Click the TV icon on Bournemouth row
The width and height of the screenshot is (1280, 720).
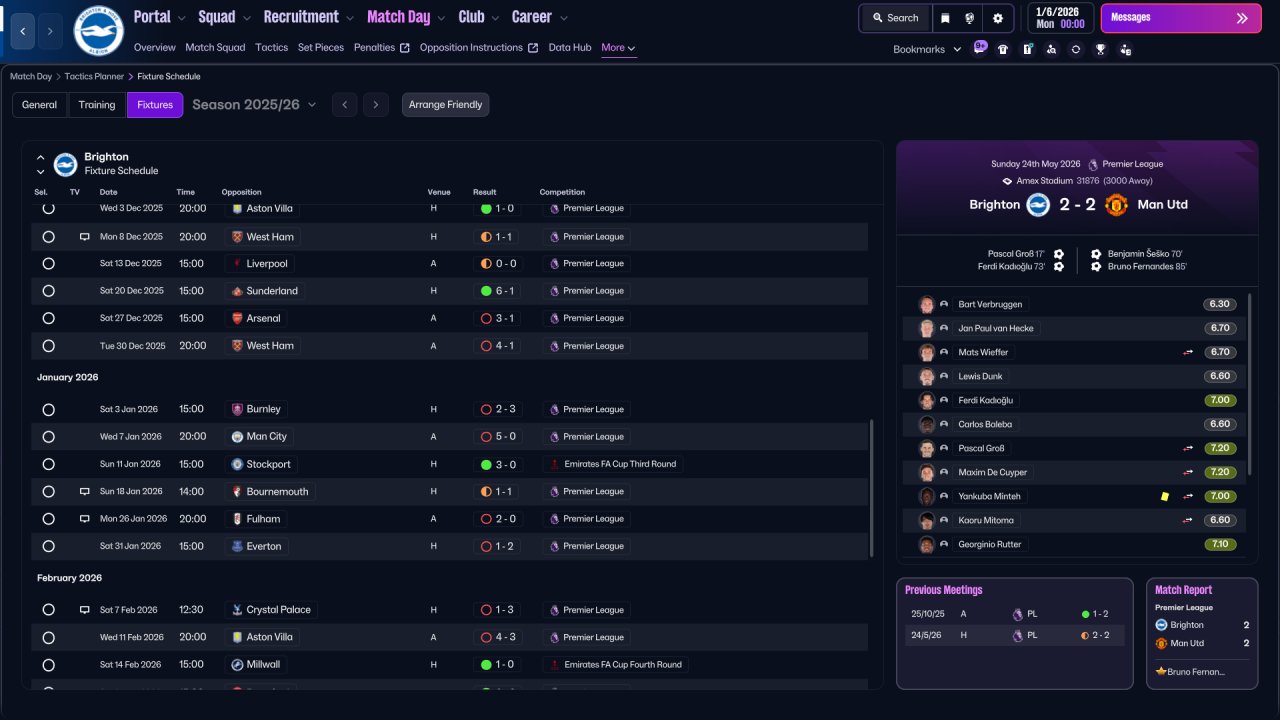pos(85,492)
